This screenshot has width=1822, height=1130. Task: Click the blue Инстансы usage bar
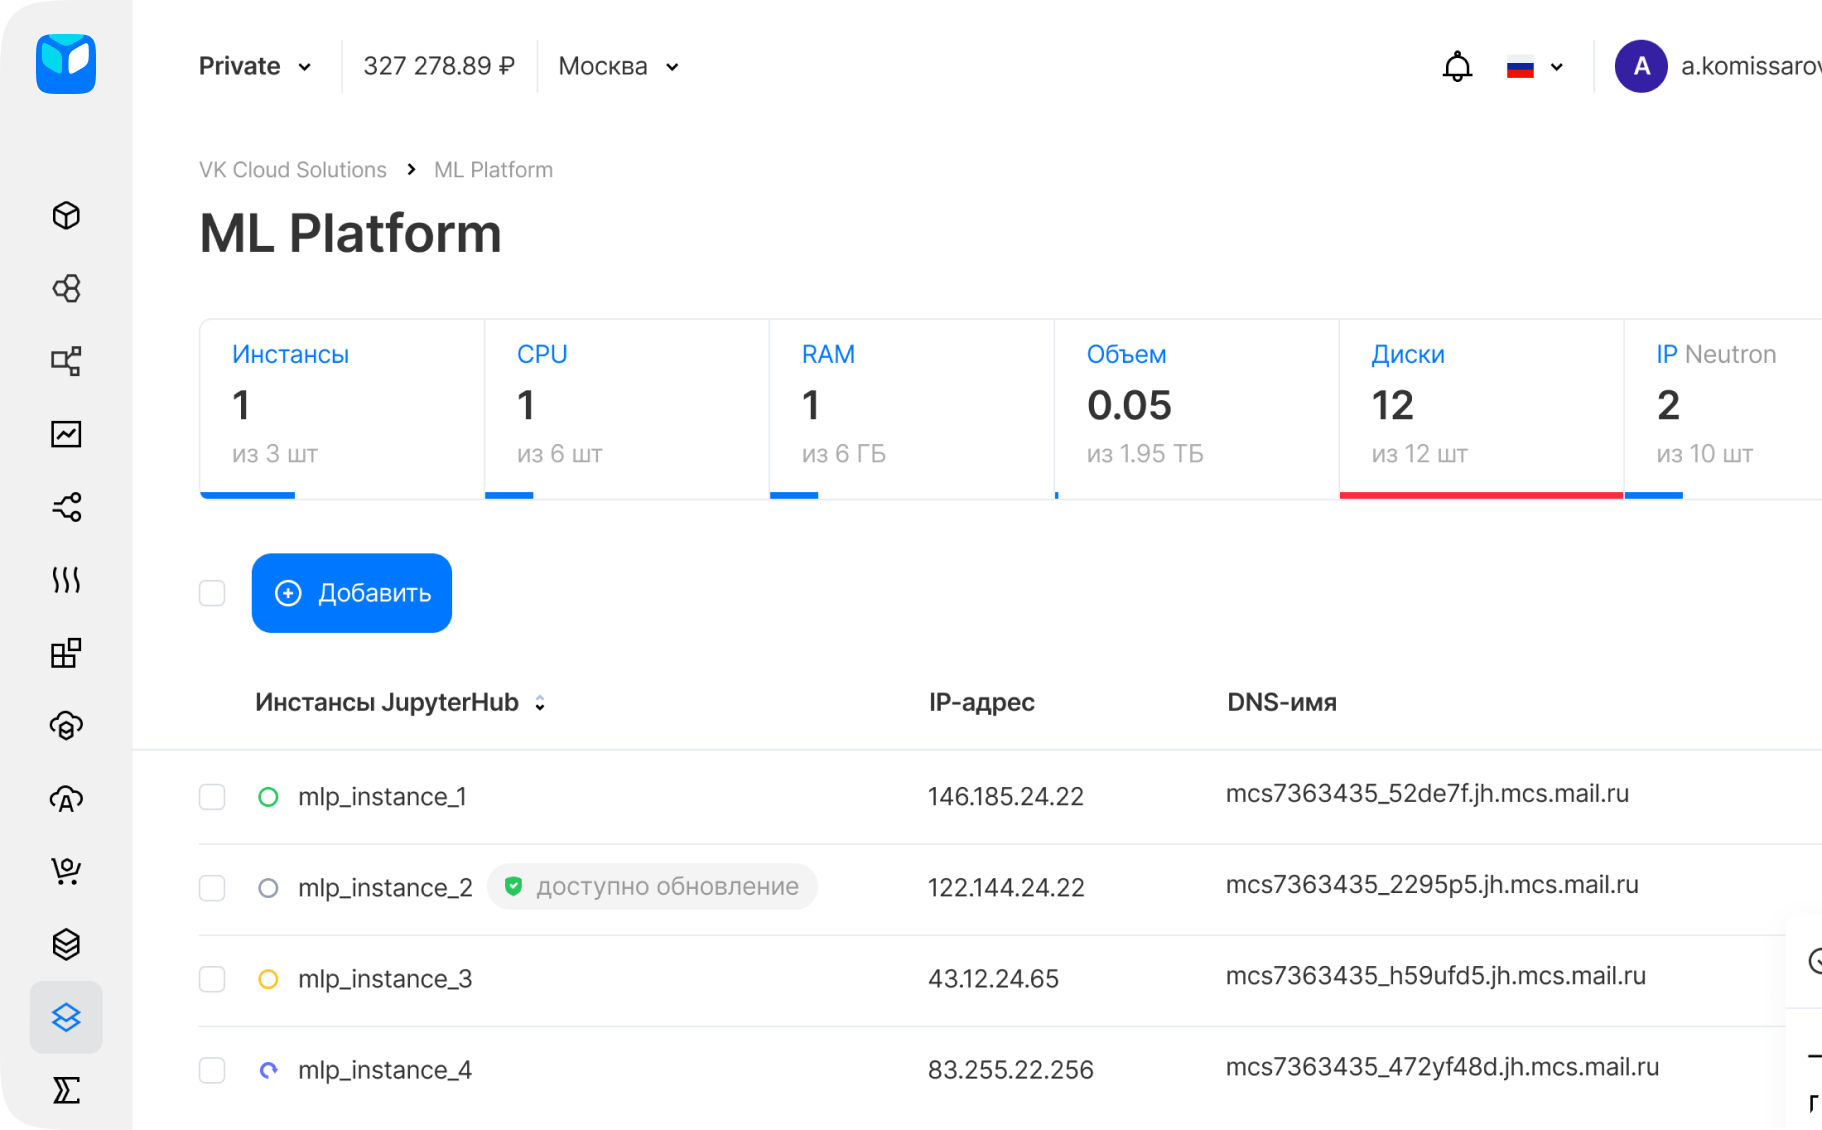tap(248, 495)
